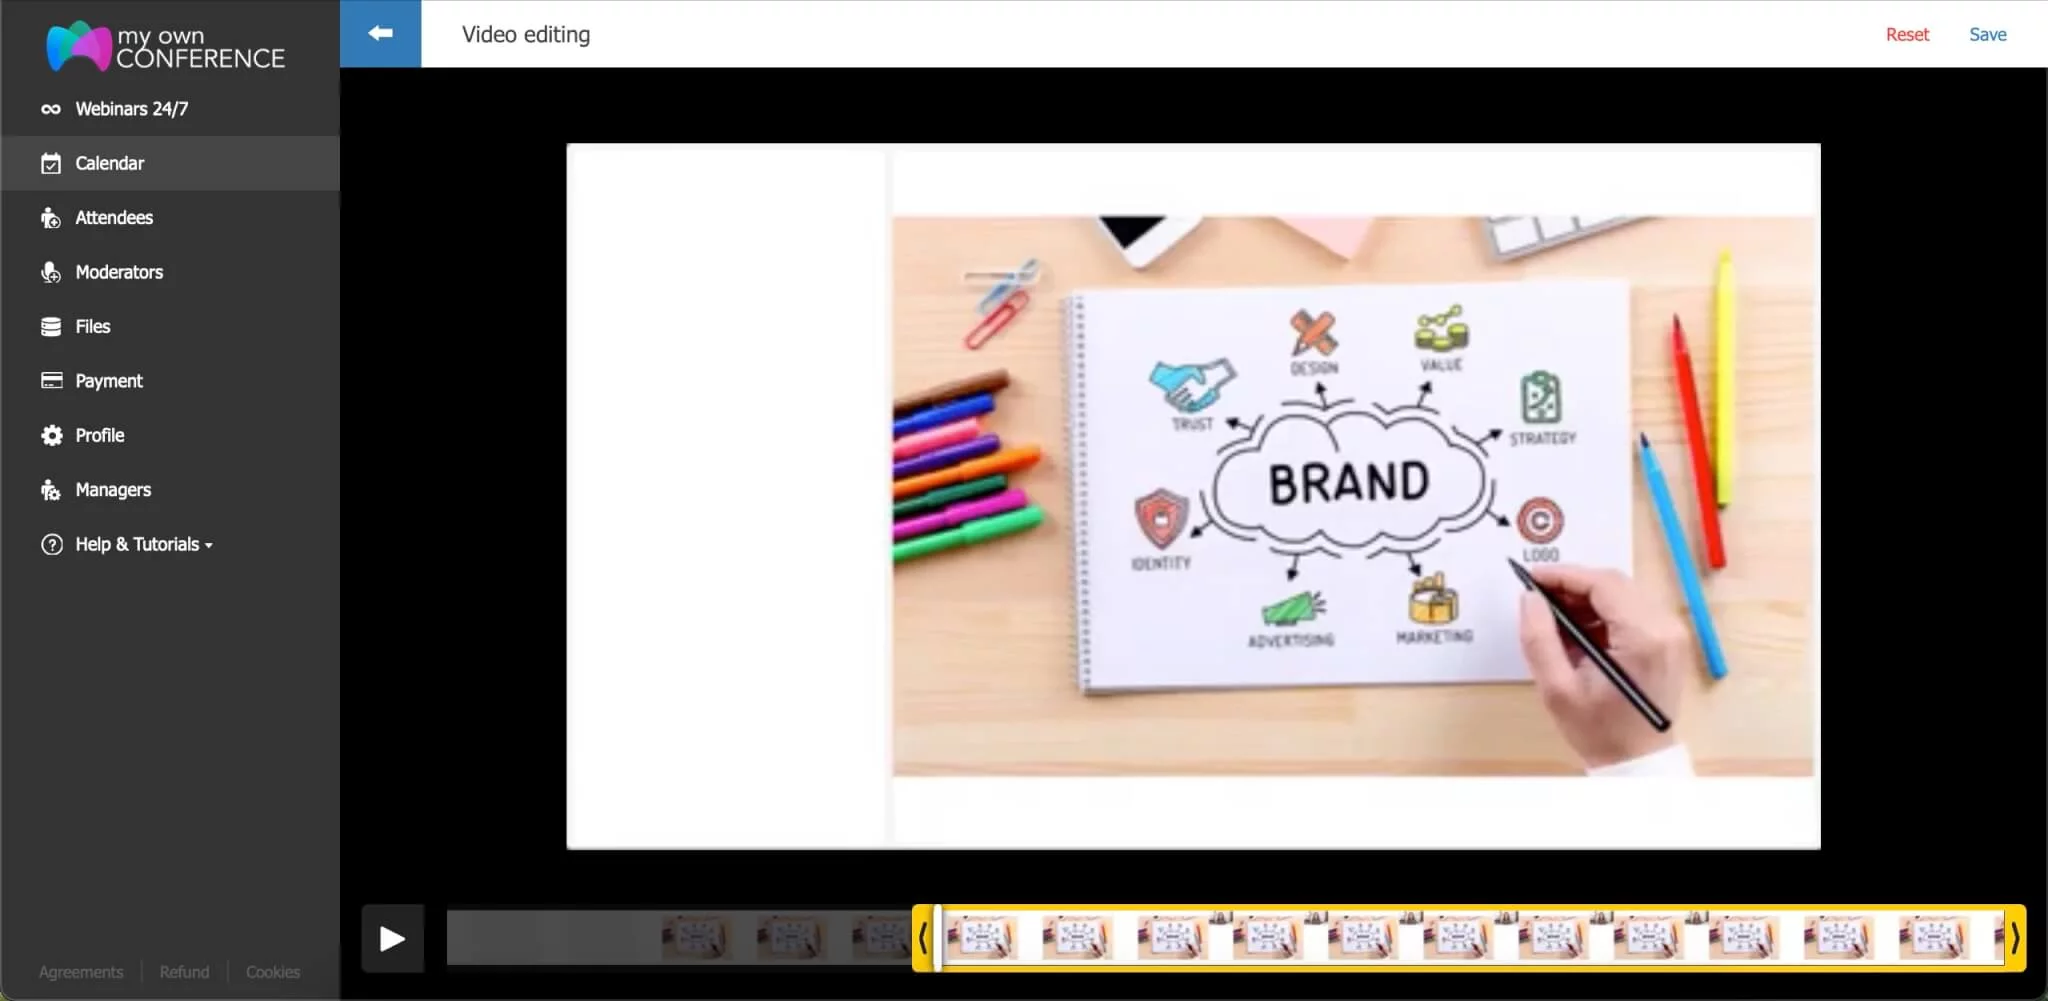Click the Help question mark icon
This screenshot has height=1001, width=2048.
pos(50,543)
